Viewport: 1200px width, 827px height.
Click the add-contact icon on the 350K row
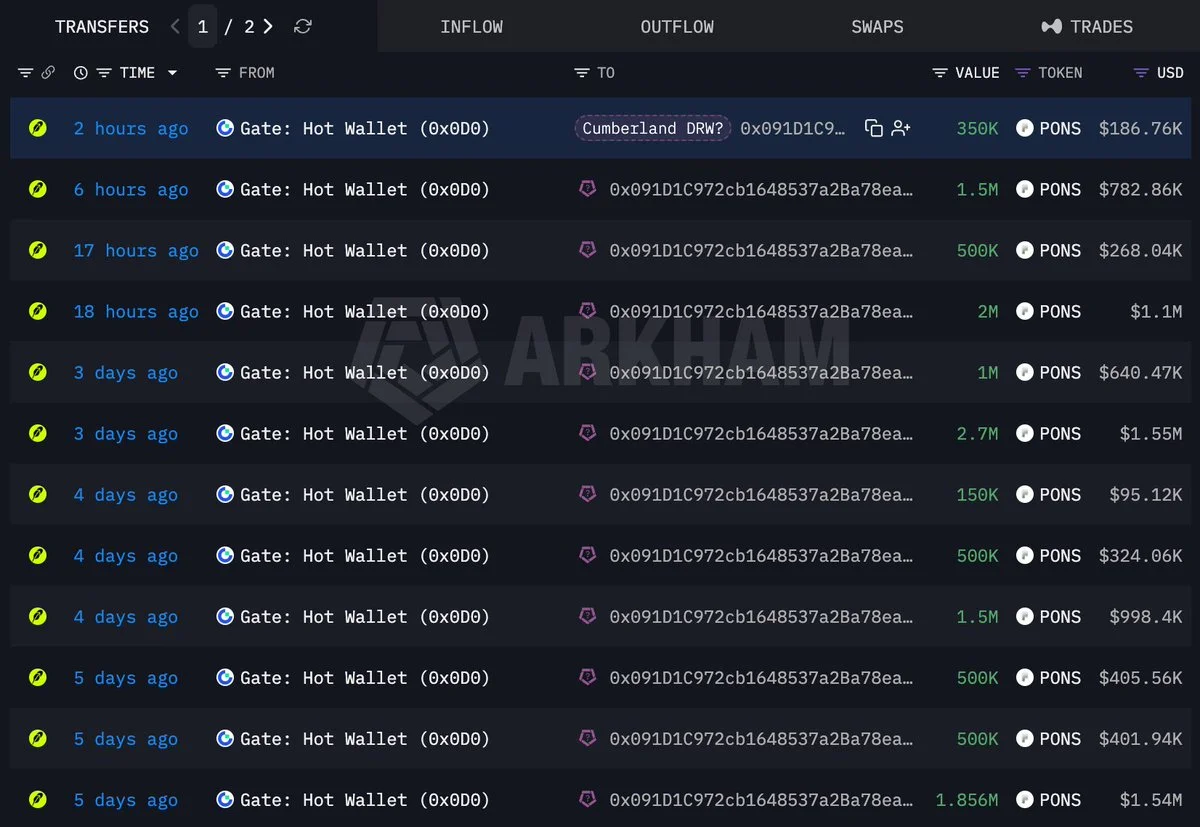[901, 128]
